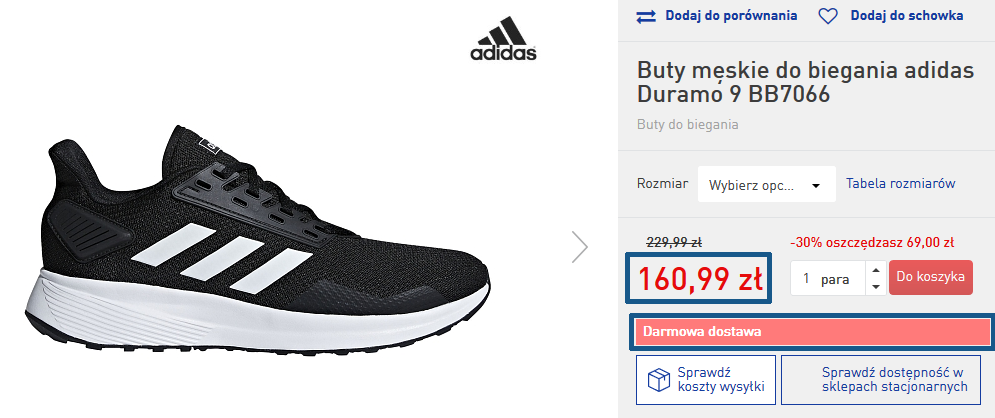The height and width of the screenshot is (418, 995).
Task: Decrease pair quantity with down arrow
Action: (x=876, y=287)
